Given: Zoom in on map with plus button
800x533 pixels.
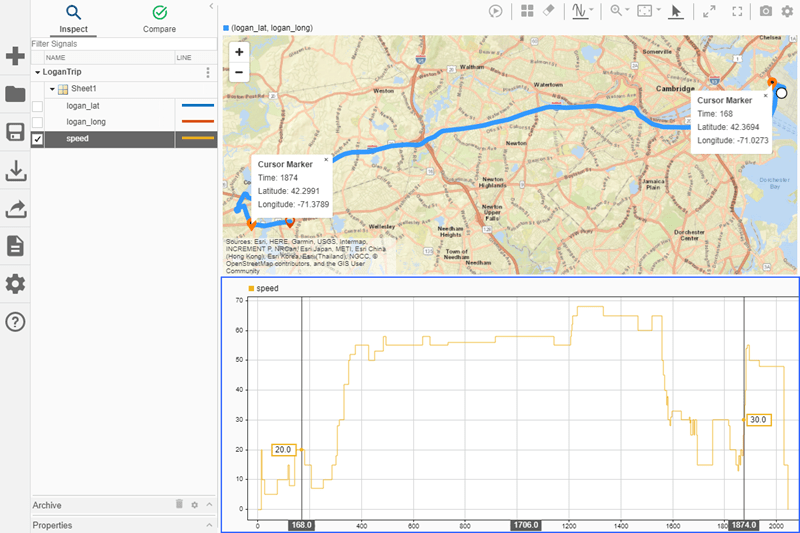Looking at the screenshot, I should [239, 52].
